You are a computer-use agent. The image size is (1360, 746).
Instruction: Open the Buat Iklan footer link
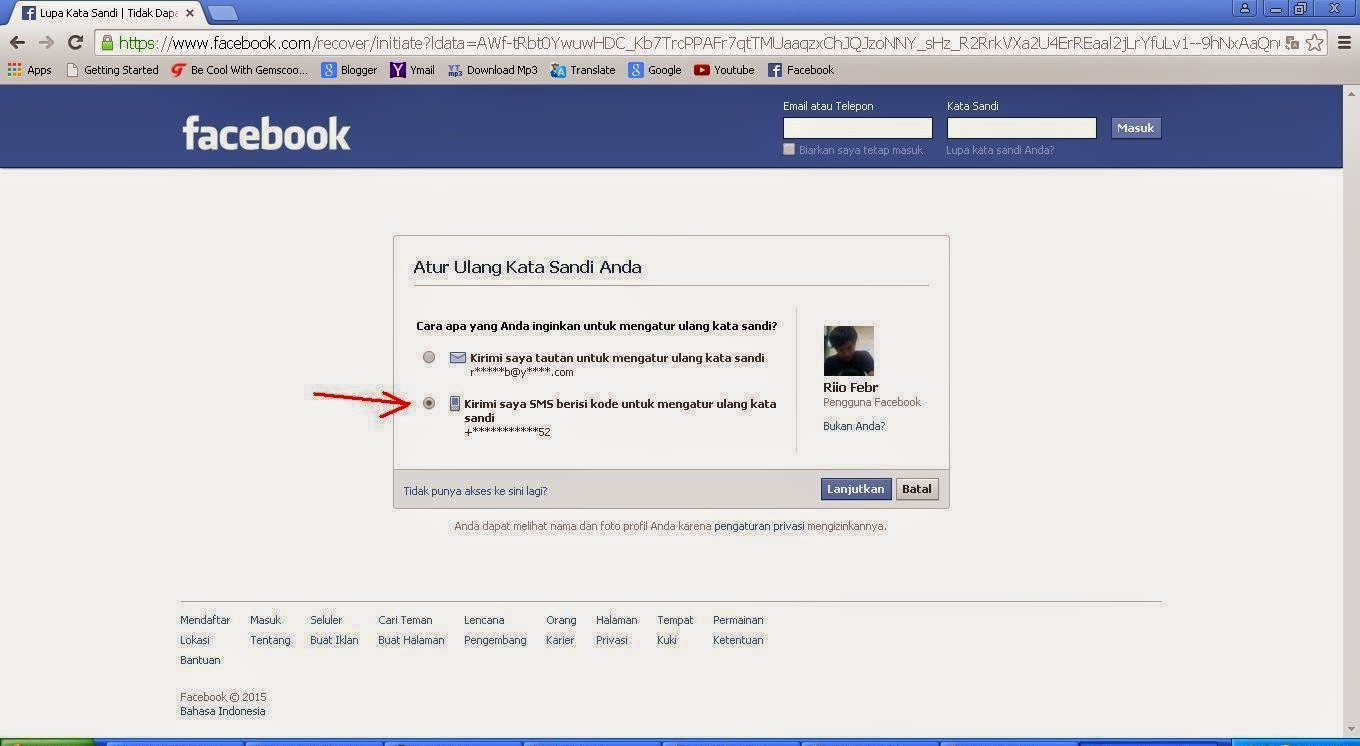coord(334,640)
